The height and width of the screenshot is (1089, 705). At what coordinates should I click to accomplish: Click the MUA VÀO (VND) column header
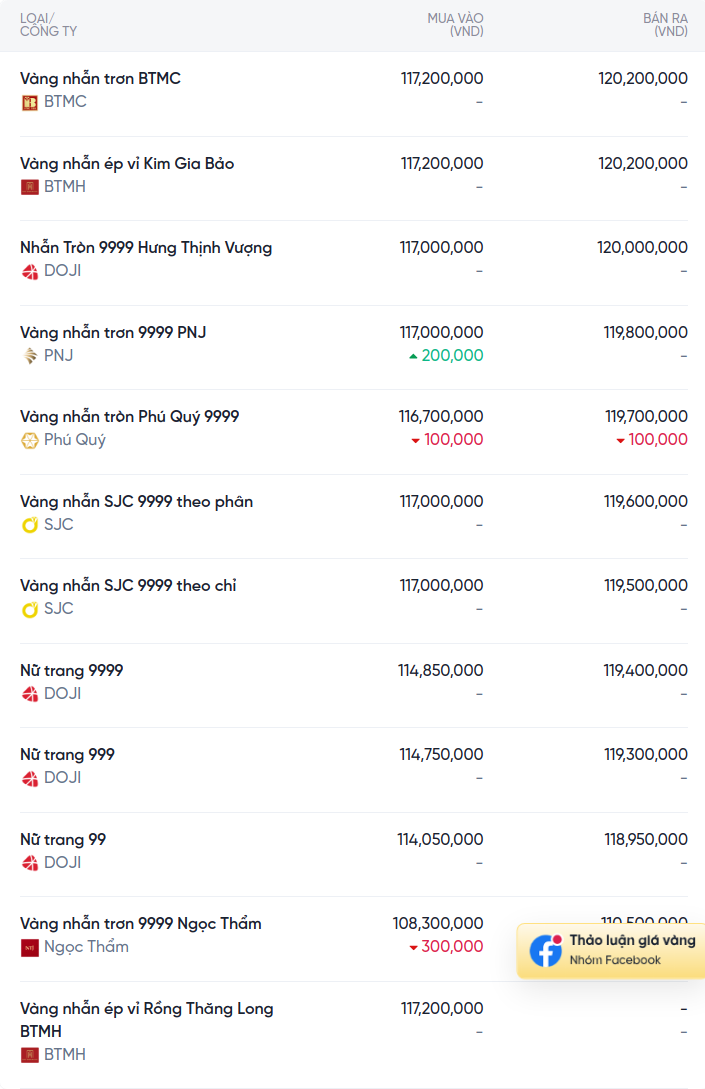[455, 25]
